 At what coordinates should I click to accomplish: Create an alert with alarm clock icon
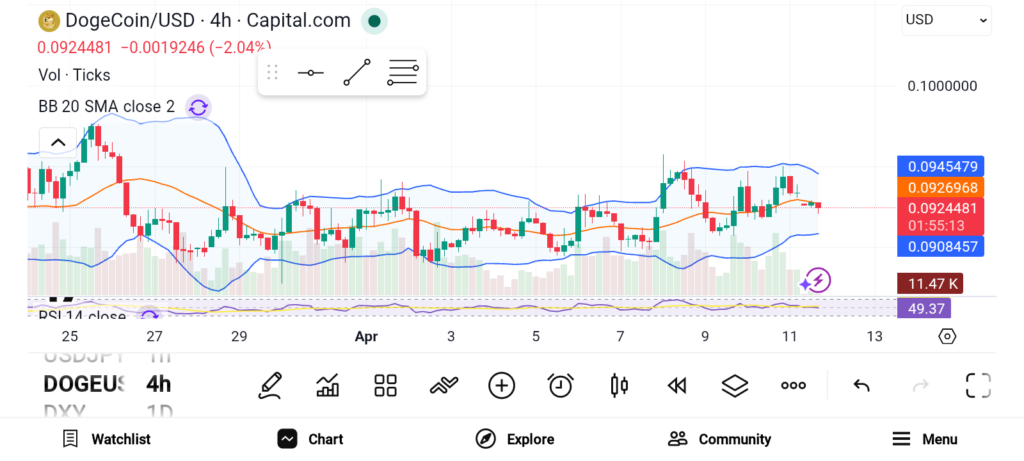pyautogui.click(x=560, y=385)
